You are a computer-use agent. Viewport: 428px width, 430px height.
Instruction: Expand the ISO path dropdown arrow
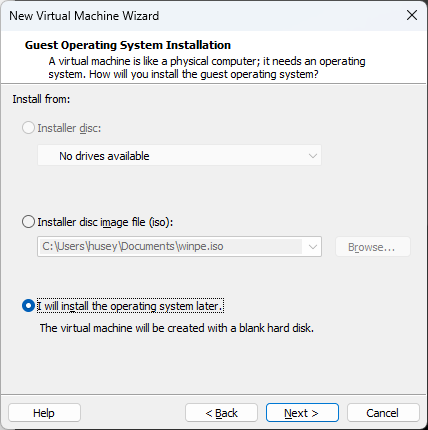point(312,247)
